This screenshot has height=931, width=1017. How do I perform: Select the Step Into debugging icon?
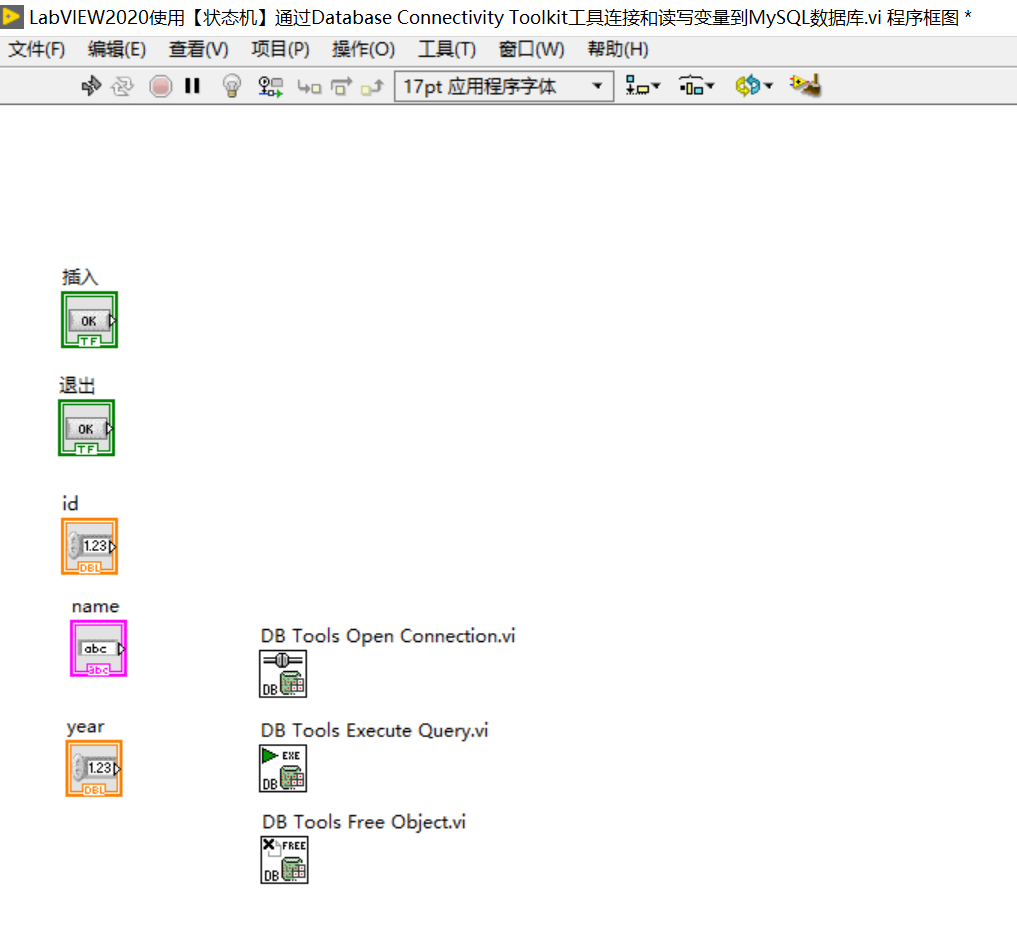[x=311, y=86]
